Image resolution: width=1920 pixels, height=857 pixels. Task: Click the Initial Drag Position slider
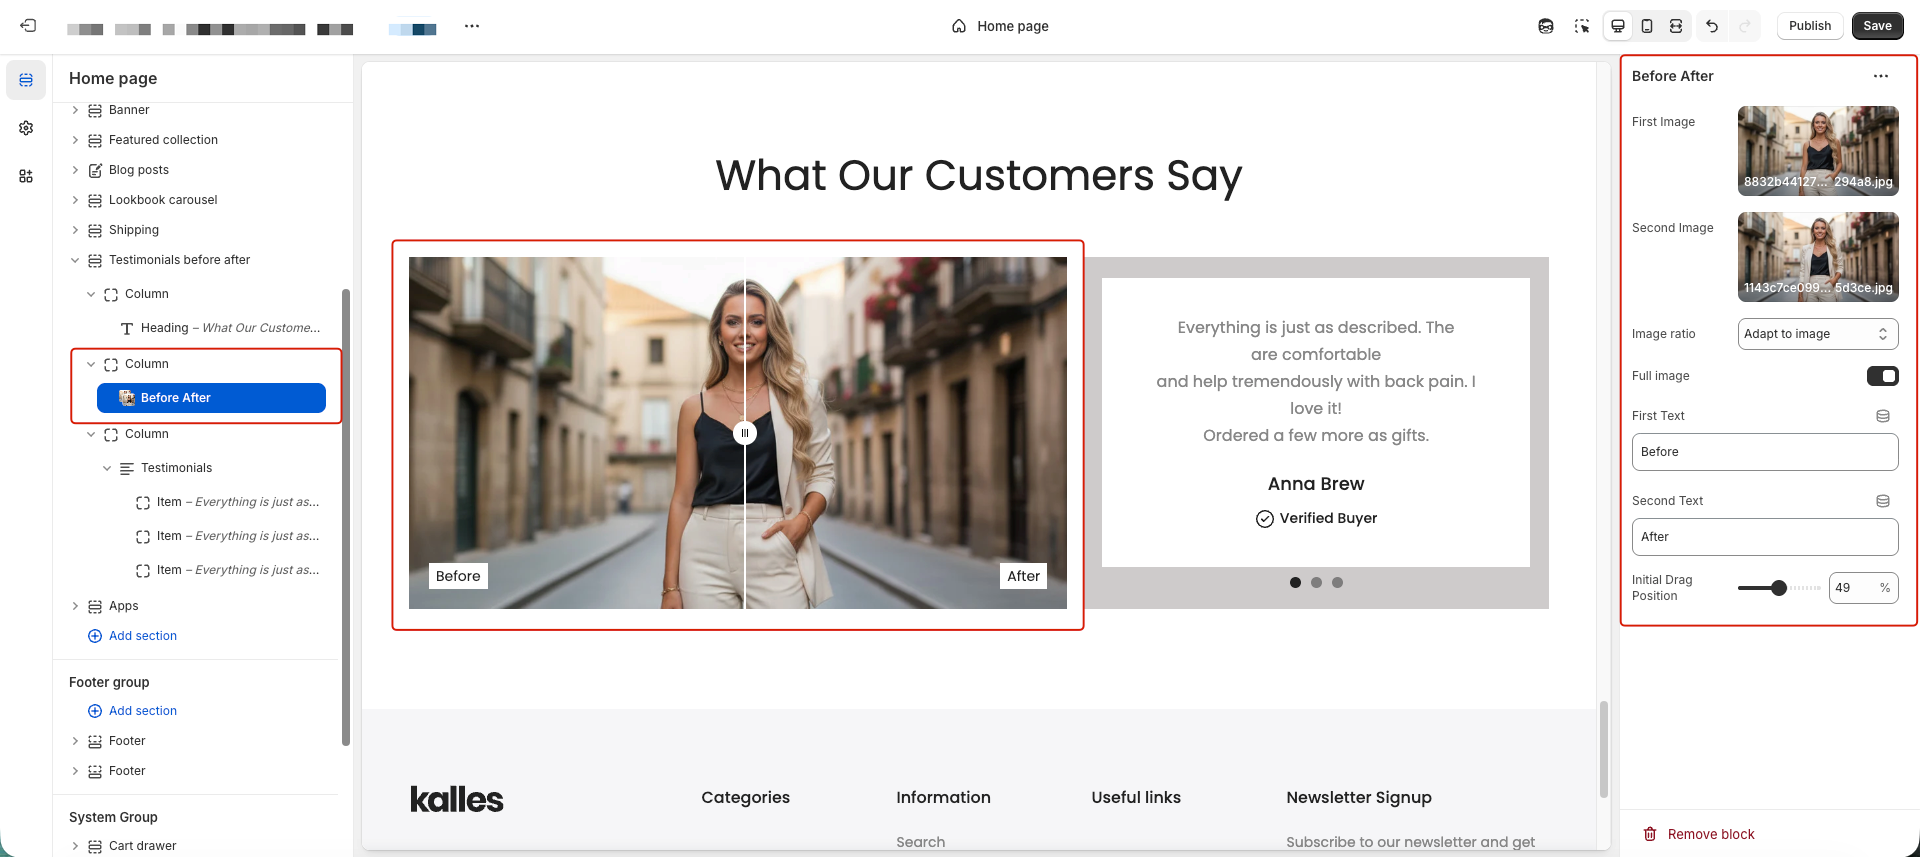(1778, 588)
